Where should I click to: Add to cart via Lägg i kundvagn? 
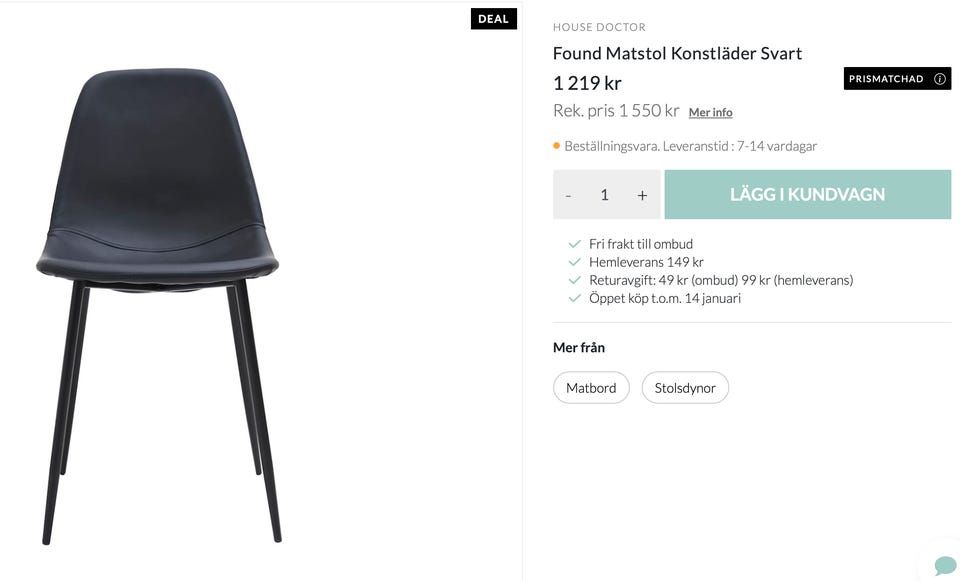tap(807, 194)
